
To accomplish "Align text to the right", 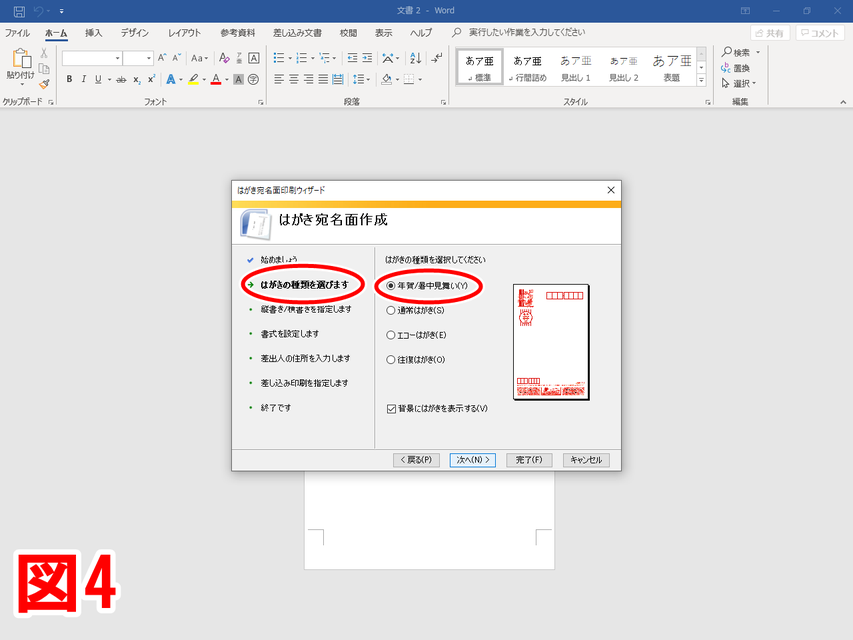I will tap(308, 79).
